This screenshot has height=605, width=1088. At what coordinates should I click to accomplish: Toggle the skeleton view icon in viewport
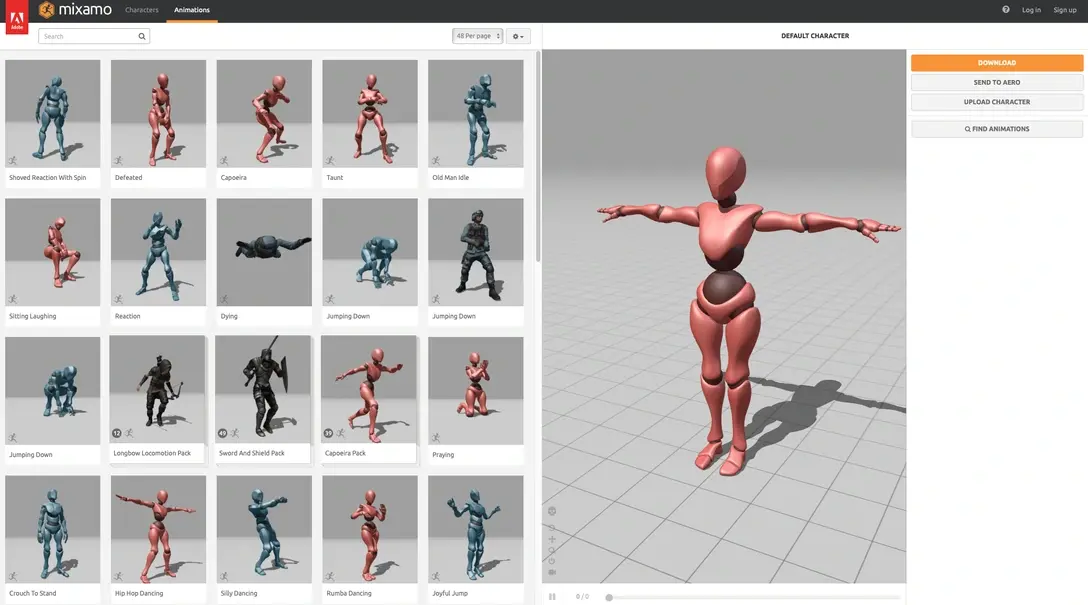(x=552, y=511)
